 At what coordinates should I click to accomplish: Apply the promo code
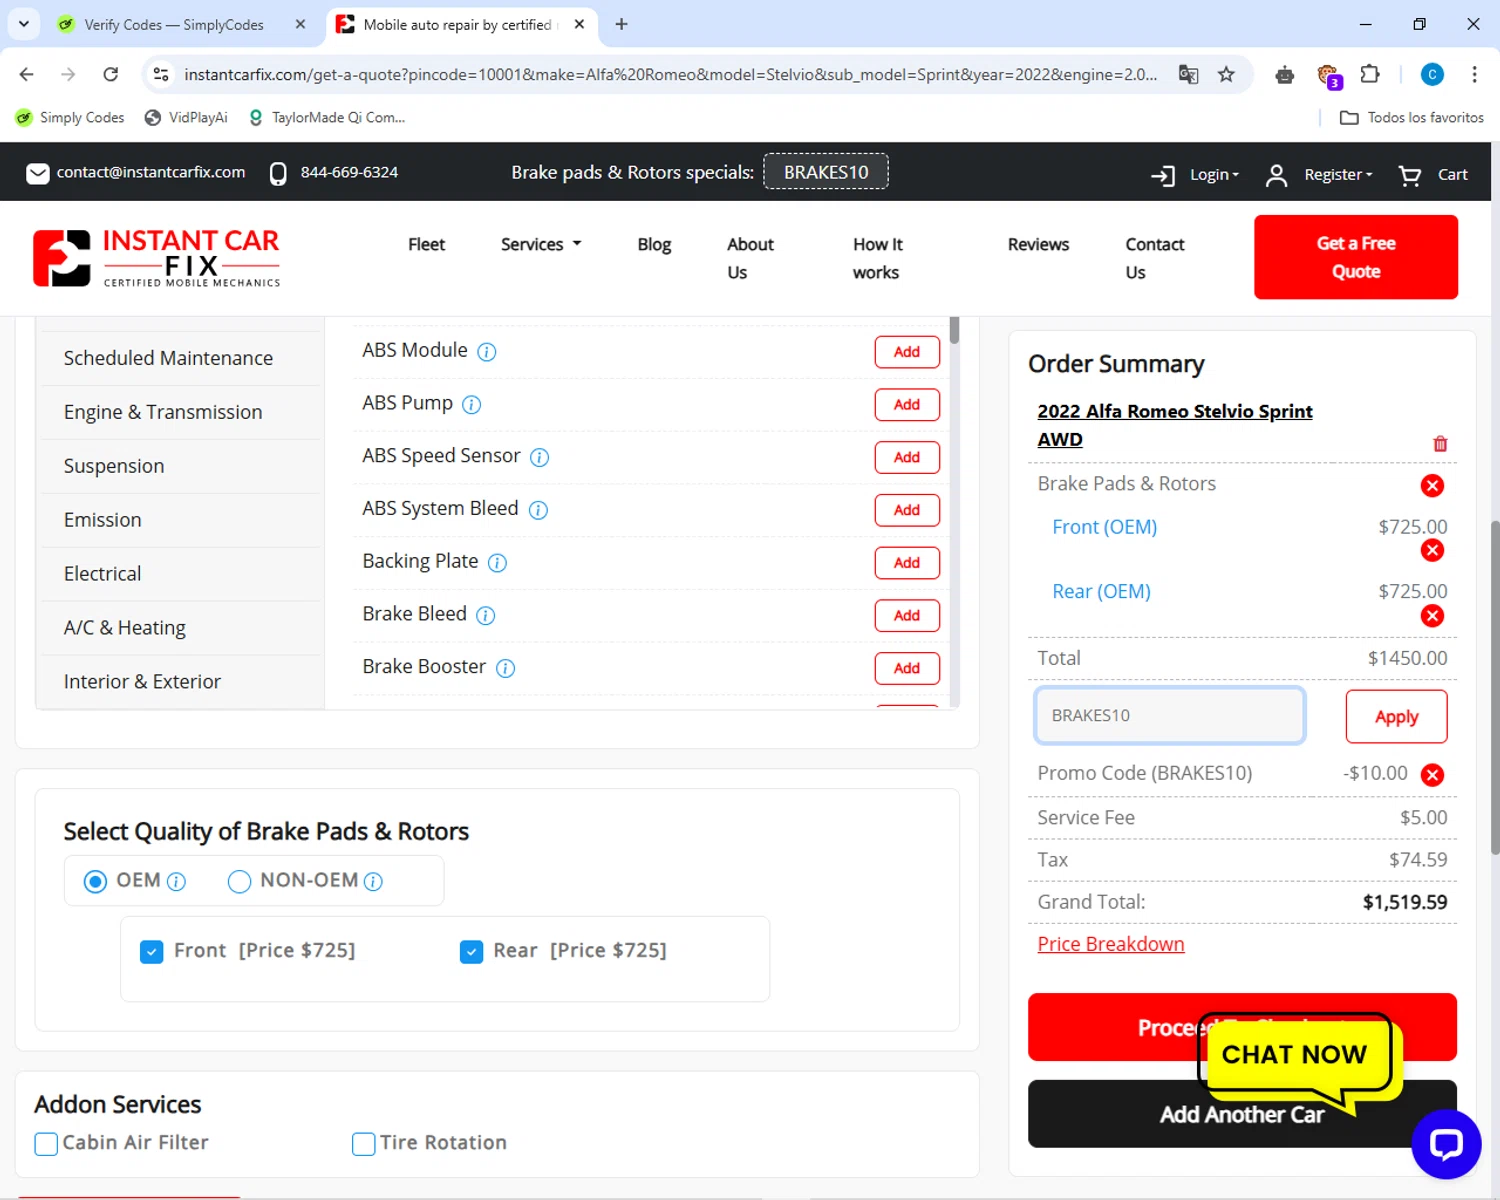tap(1396, 717)
